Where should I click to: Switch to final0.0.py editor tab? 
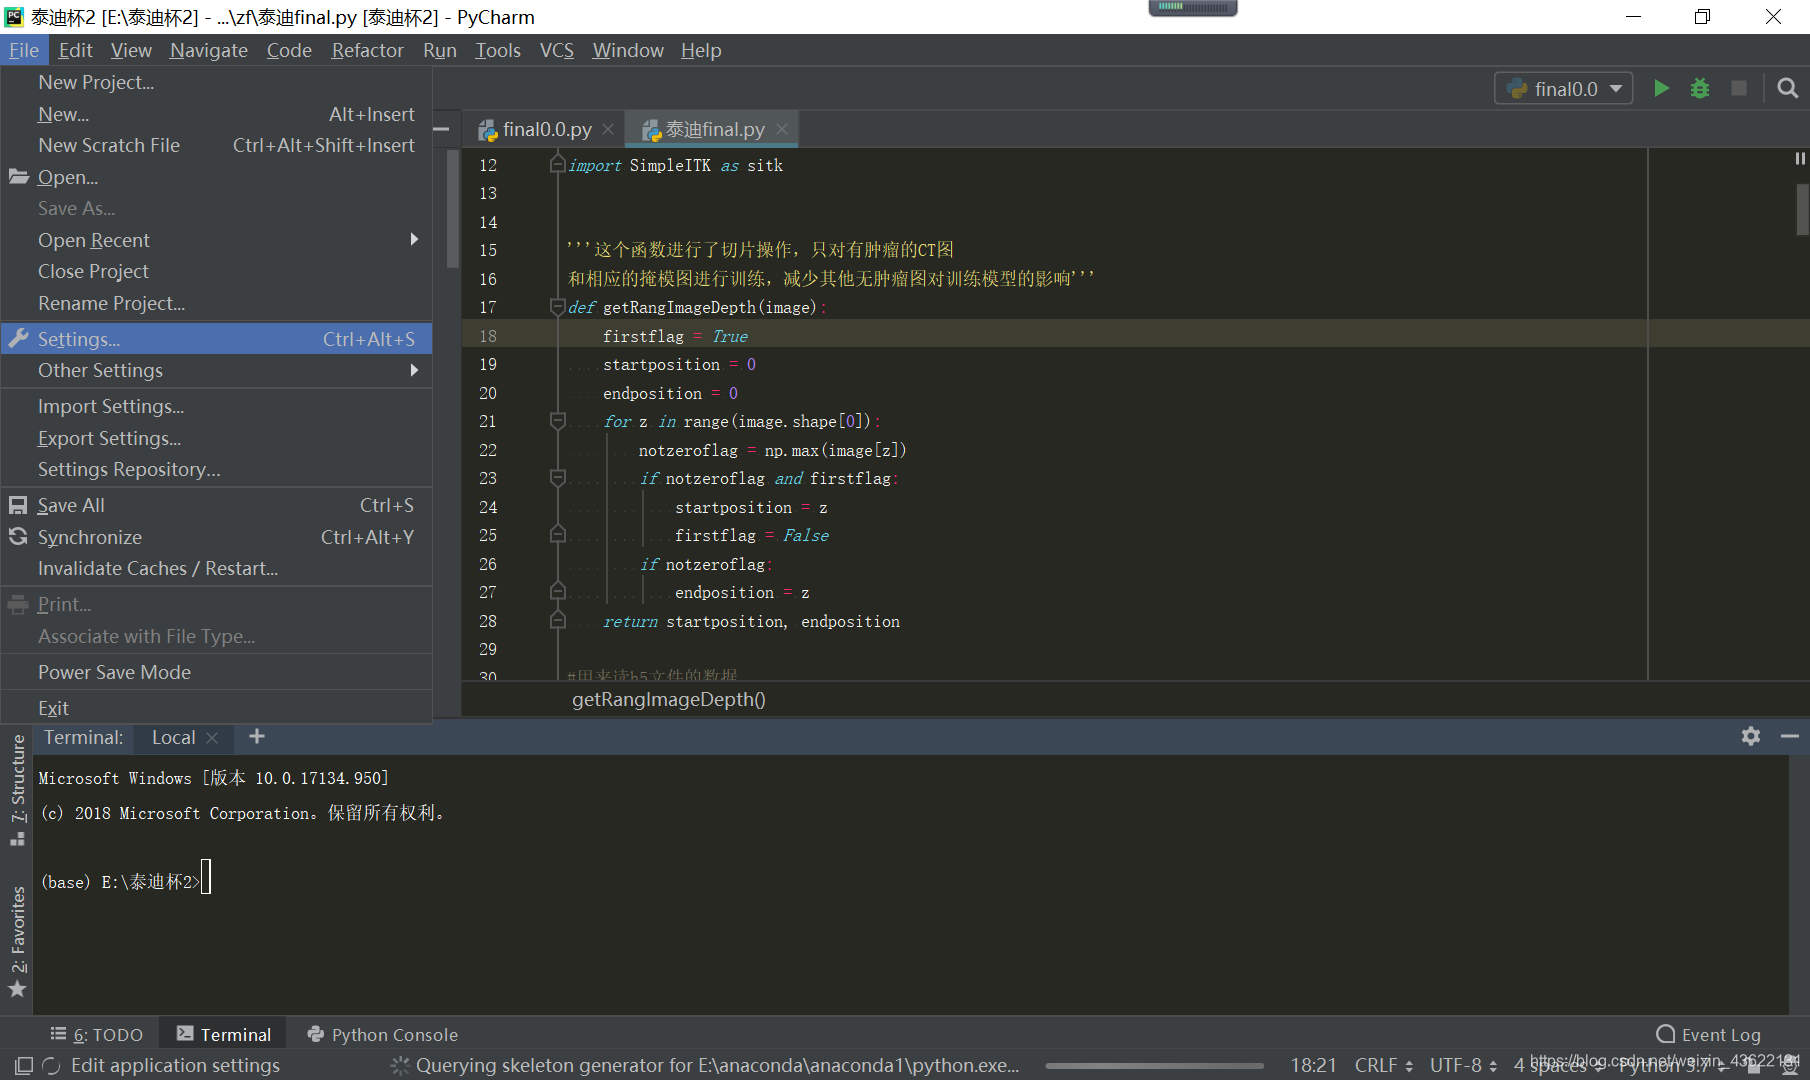546,129
